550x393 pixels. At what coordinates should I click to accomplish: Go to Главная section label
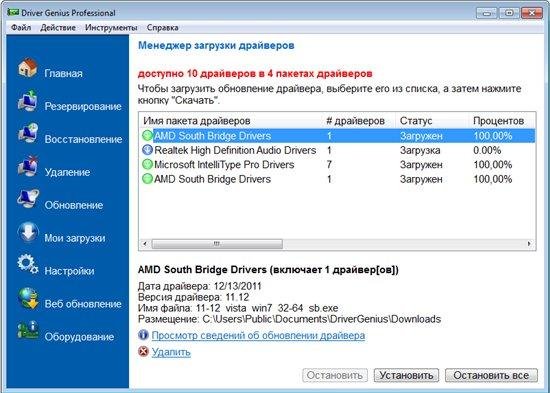point(63,73)
